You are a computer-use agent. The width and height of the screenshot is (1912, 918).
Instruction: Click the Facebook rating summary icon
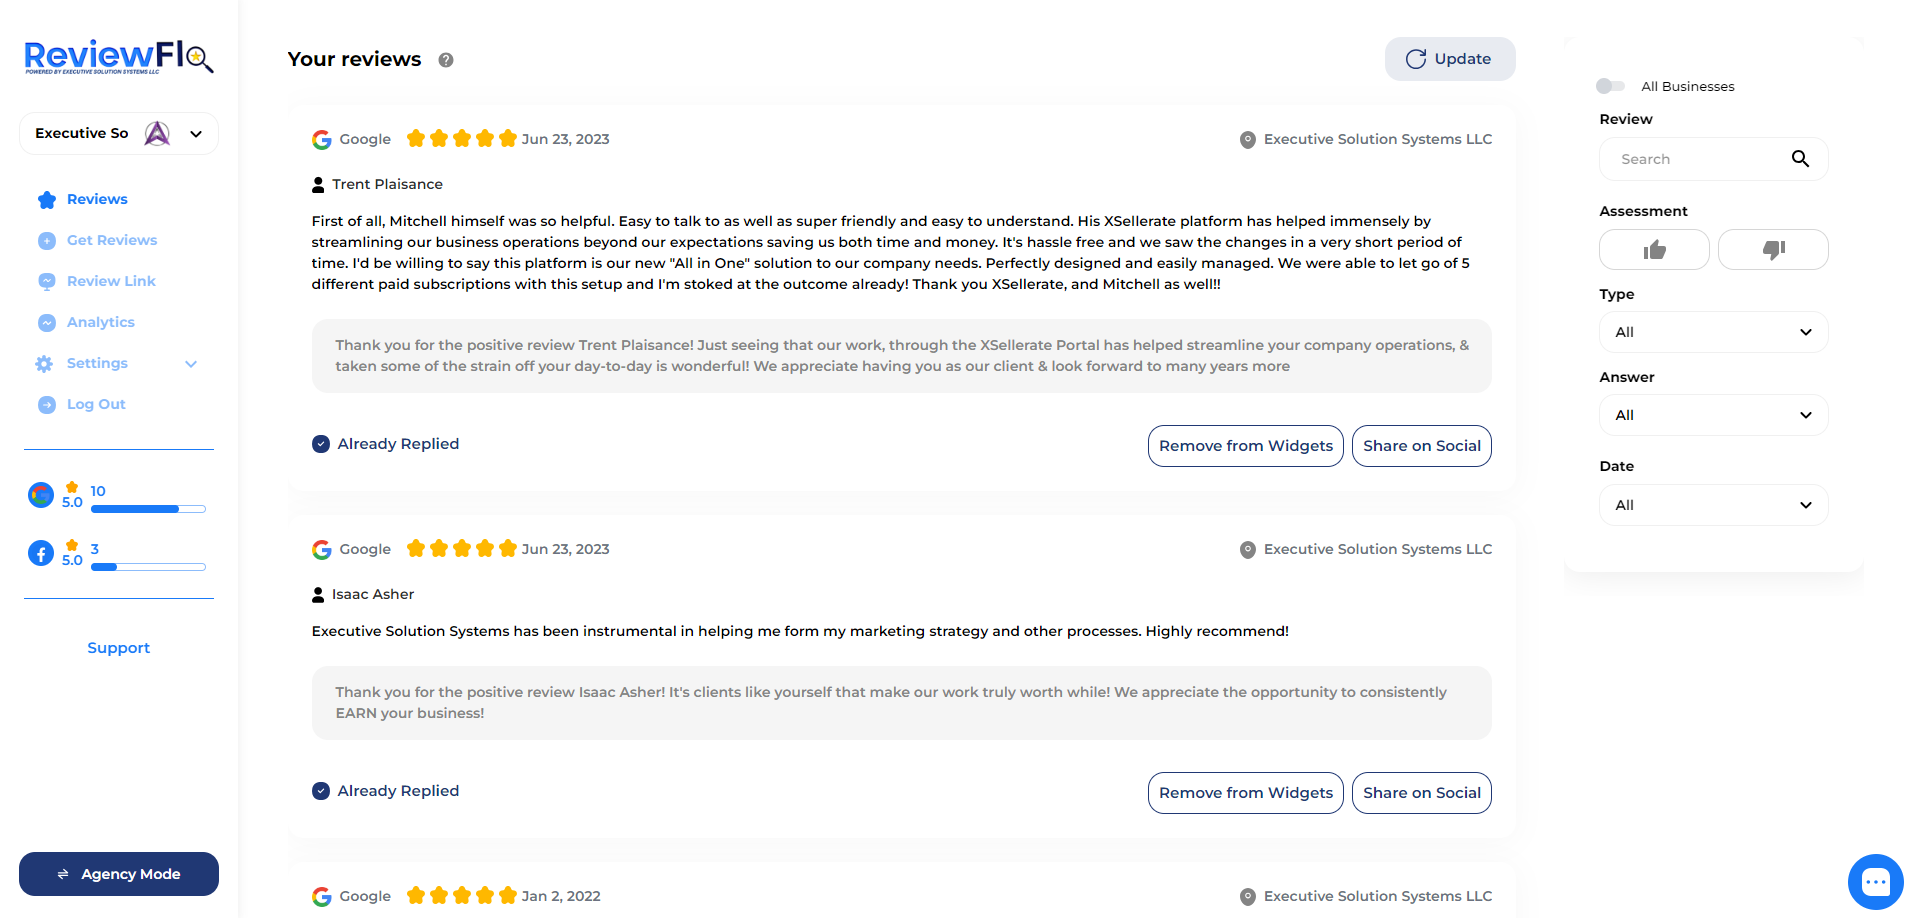41,553
